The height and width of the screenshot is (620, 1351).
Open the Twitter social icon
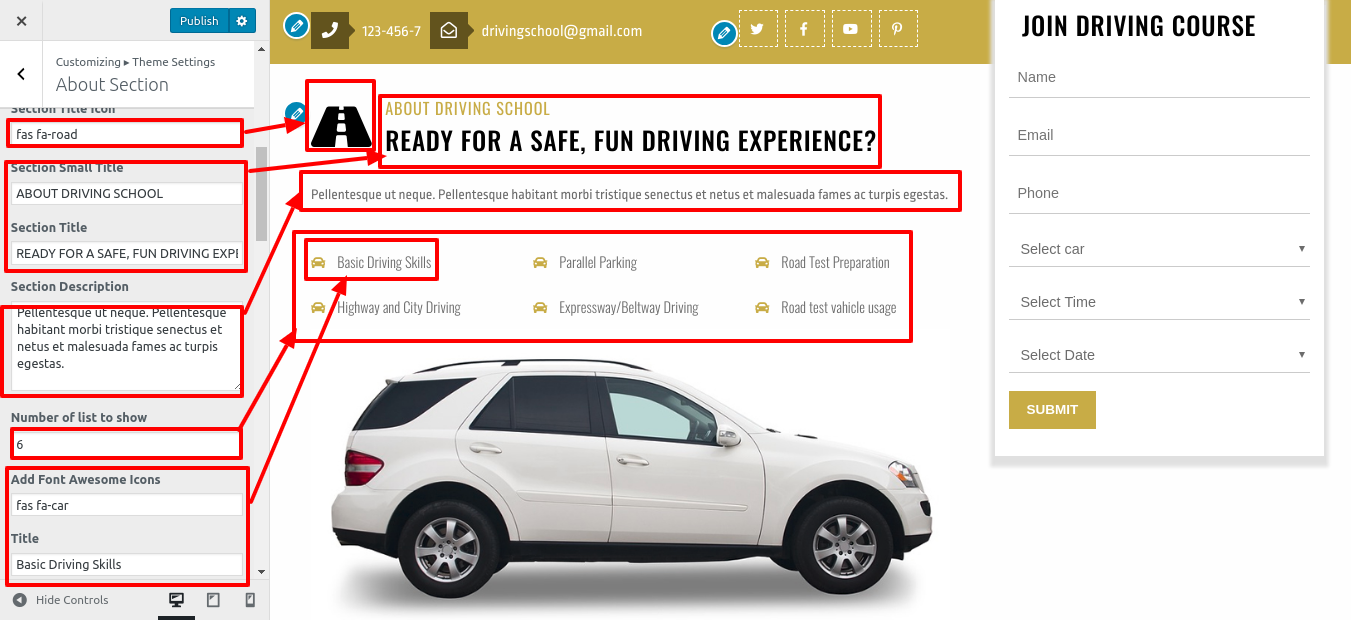(x=757, y=29)
